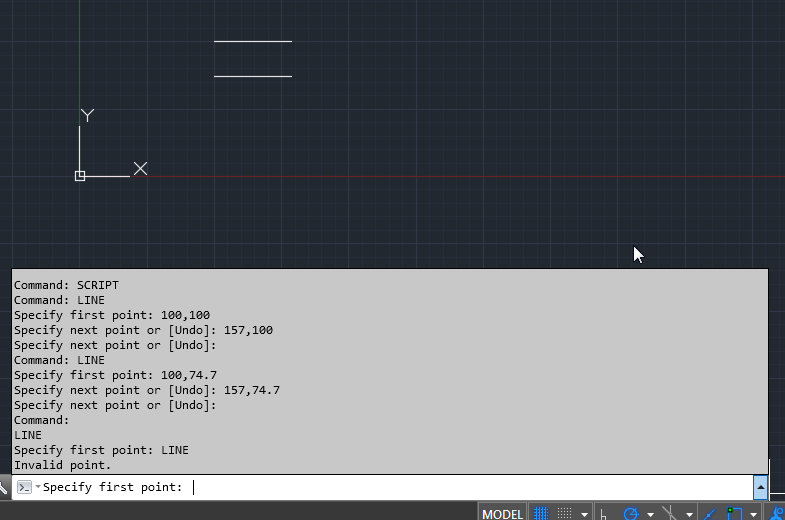The width and height of the screenshot is (785, 520).
Task: Click the command line prompt icon
Action: point(24,487)
